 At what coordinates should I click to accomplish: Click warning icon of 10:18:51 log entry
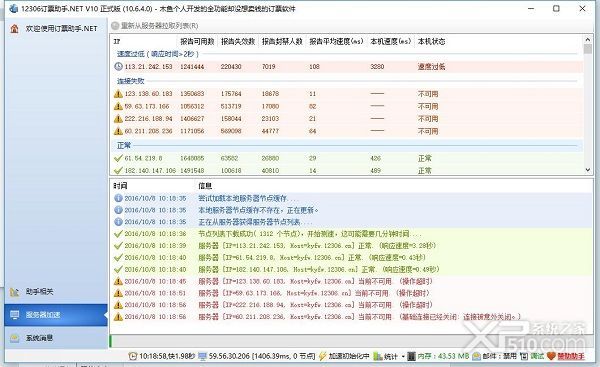click(118, 293)
